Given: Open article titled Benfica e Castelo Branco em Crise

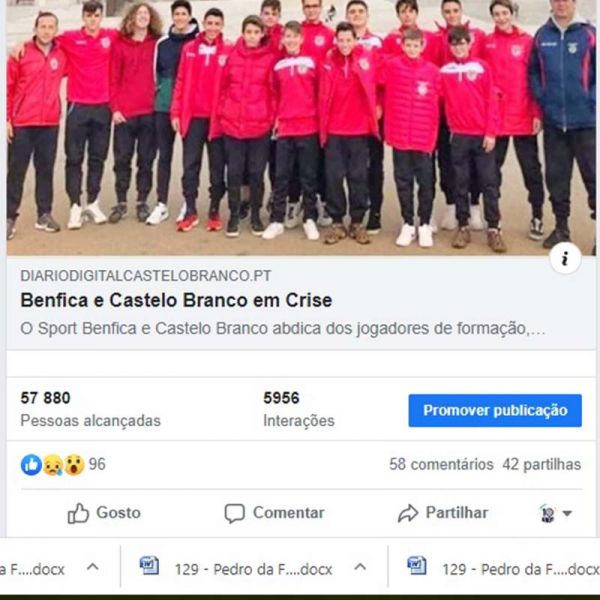Looking at the screenshot, I should (x=176, y=300).
